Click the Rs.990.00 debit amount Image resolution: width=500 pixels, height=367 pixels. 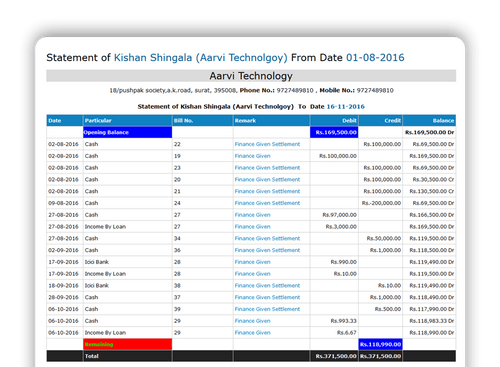[344, 262]
